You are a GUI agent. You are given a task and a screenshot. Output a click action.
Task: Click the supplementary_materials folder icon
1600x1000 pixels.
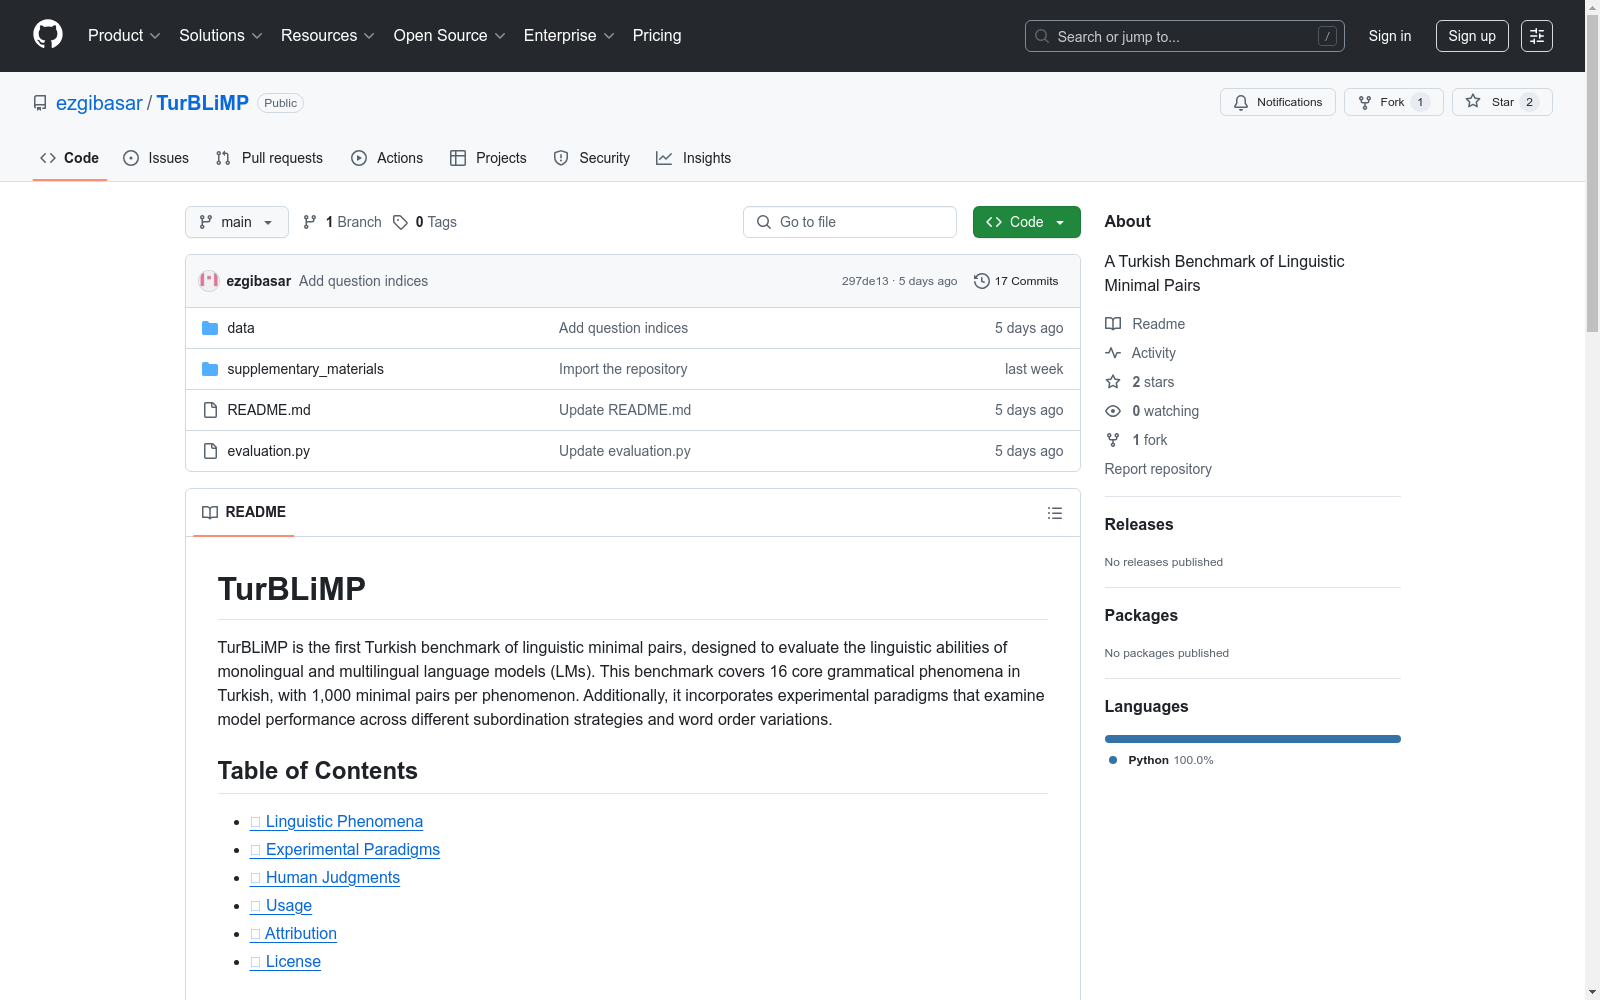coord(210,369)
